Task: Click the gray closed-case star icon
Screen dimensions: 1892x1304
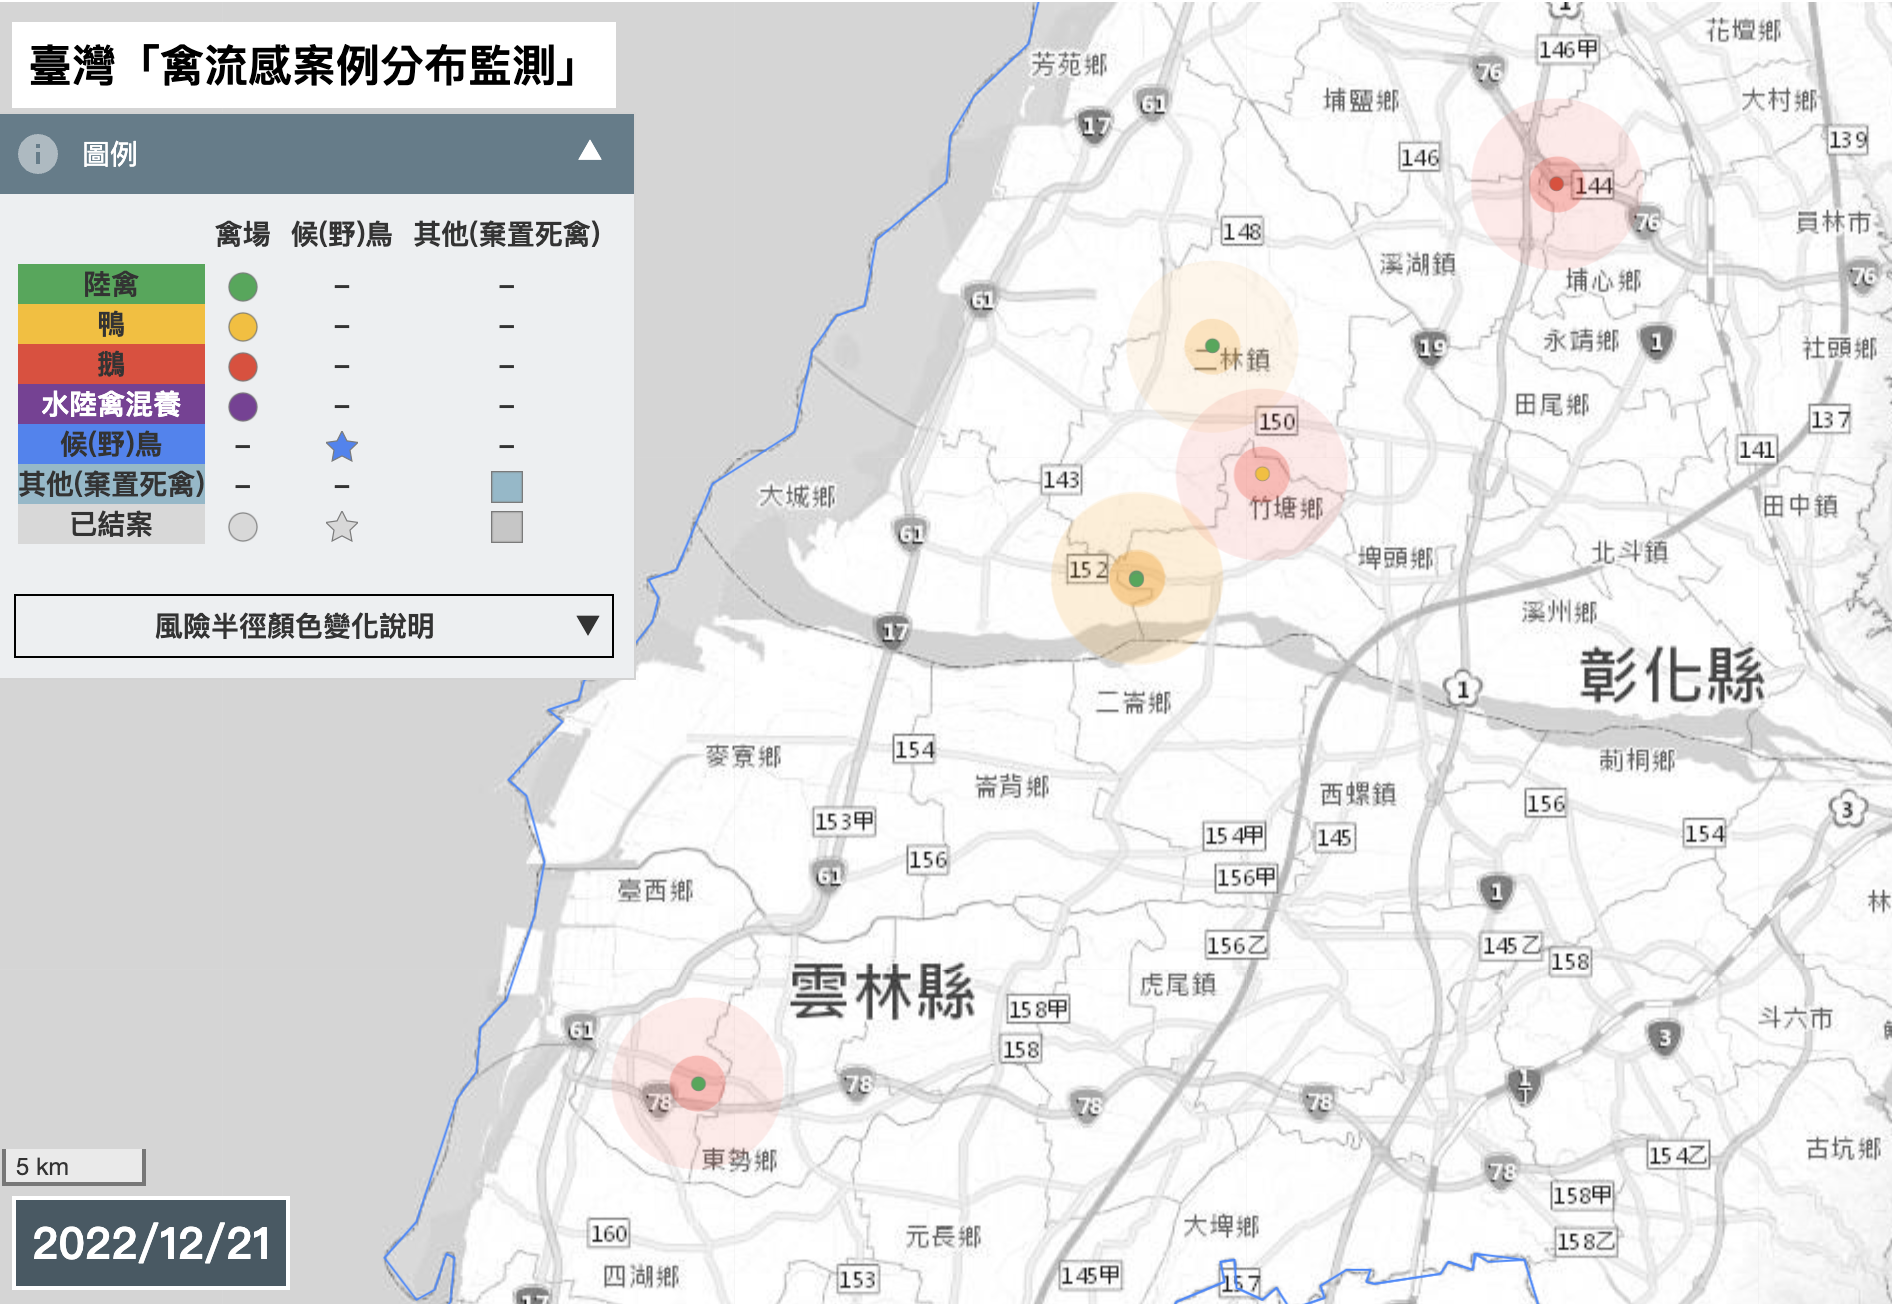Action: [x=342, y=527]
